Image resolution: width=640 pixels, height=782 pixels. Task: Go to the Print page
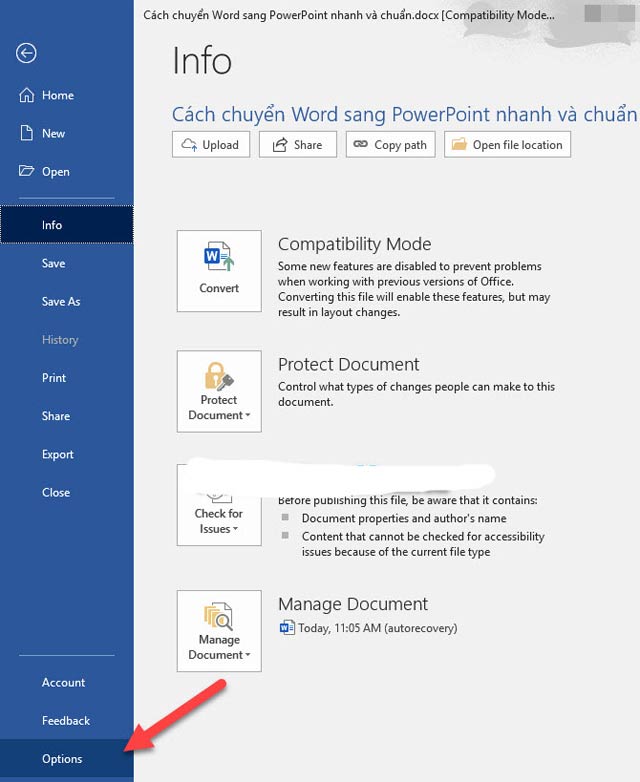67,378
